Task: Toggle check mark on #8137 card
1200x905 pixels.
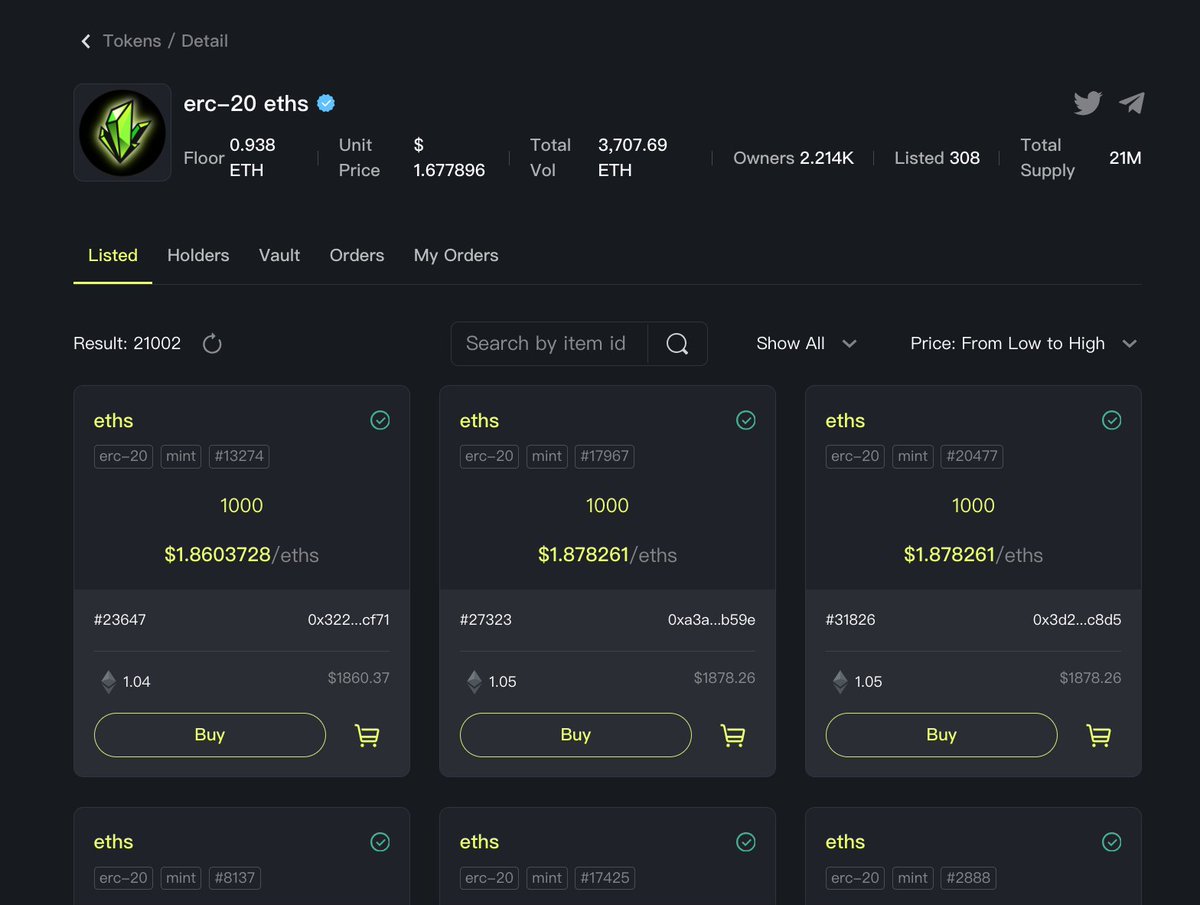Action: 380,843
